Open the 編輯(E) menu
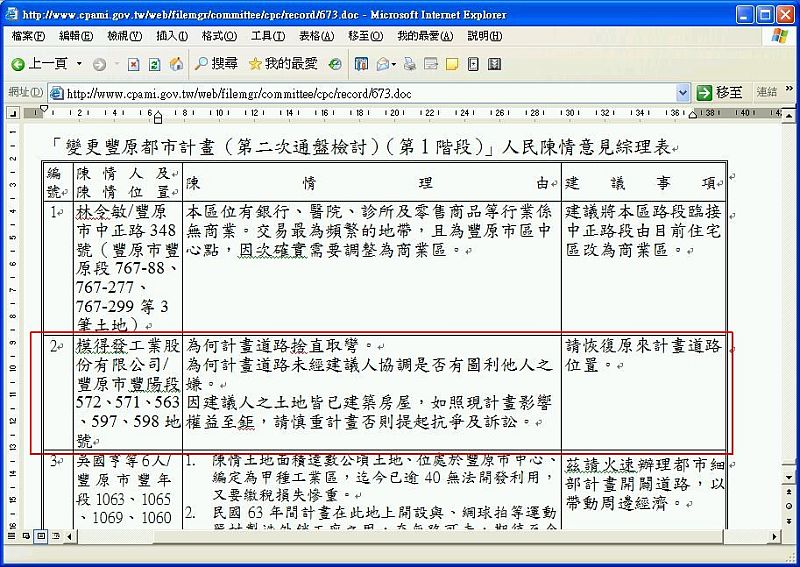The width and height of the screenshot is (800, 567). tap(76, 36)
